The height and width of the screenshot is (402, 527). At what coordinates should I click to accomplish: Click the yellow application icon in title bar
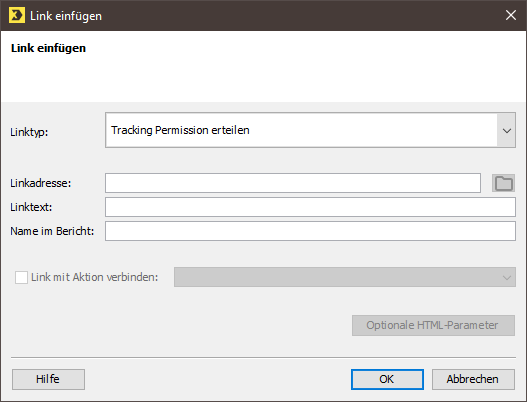[17, 15]
